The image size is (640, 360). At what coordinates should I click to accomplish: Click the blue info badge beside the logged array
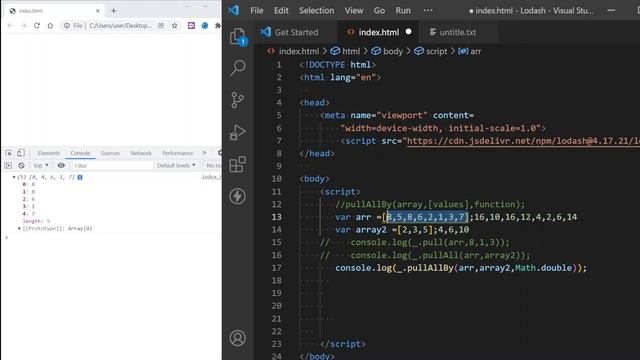pos(80,177)
